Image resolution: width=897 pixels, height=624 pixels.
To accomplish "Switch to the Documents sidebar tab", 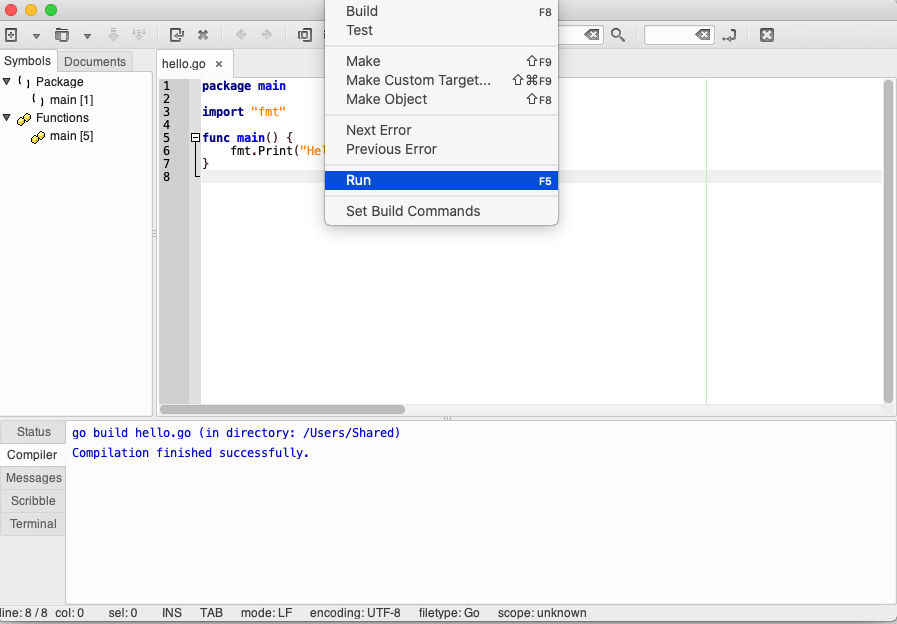I will [95, 61].
